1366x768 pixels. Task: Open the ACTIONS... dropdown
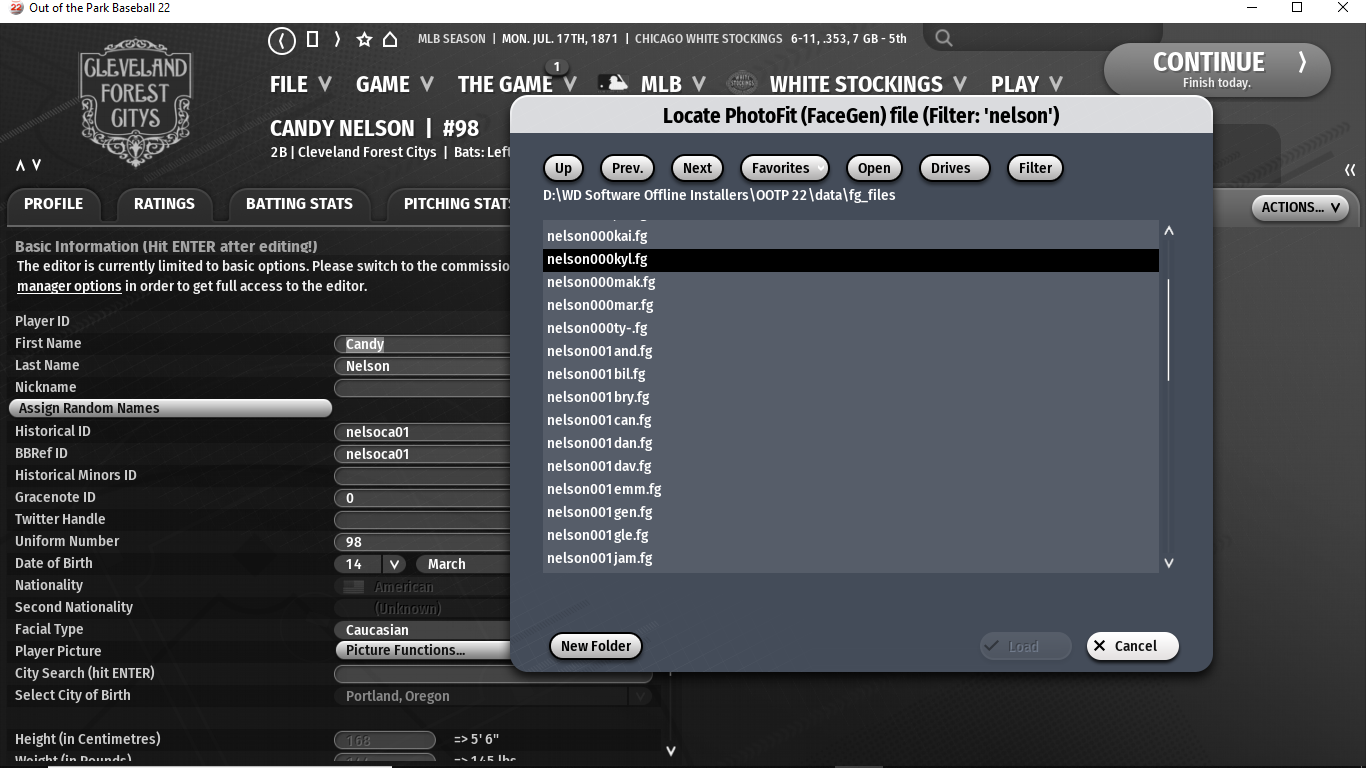pos(1300,208)
